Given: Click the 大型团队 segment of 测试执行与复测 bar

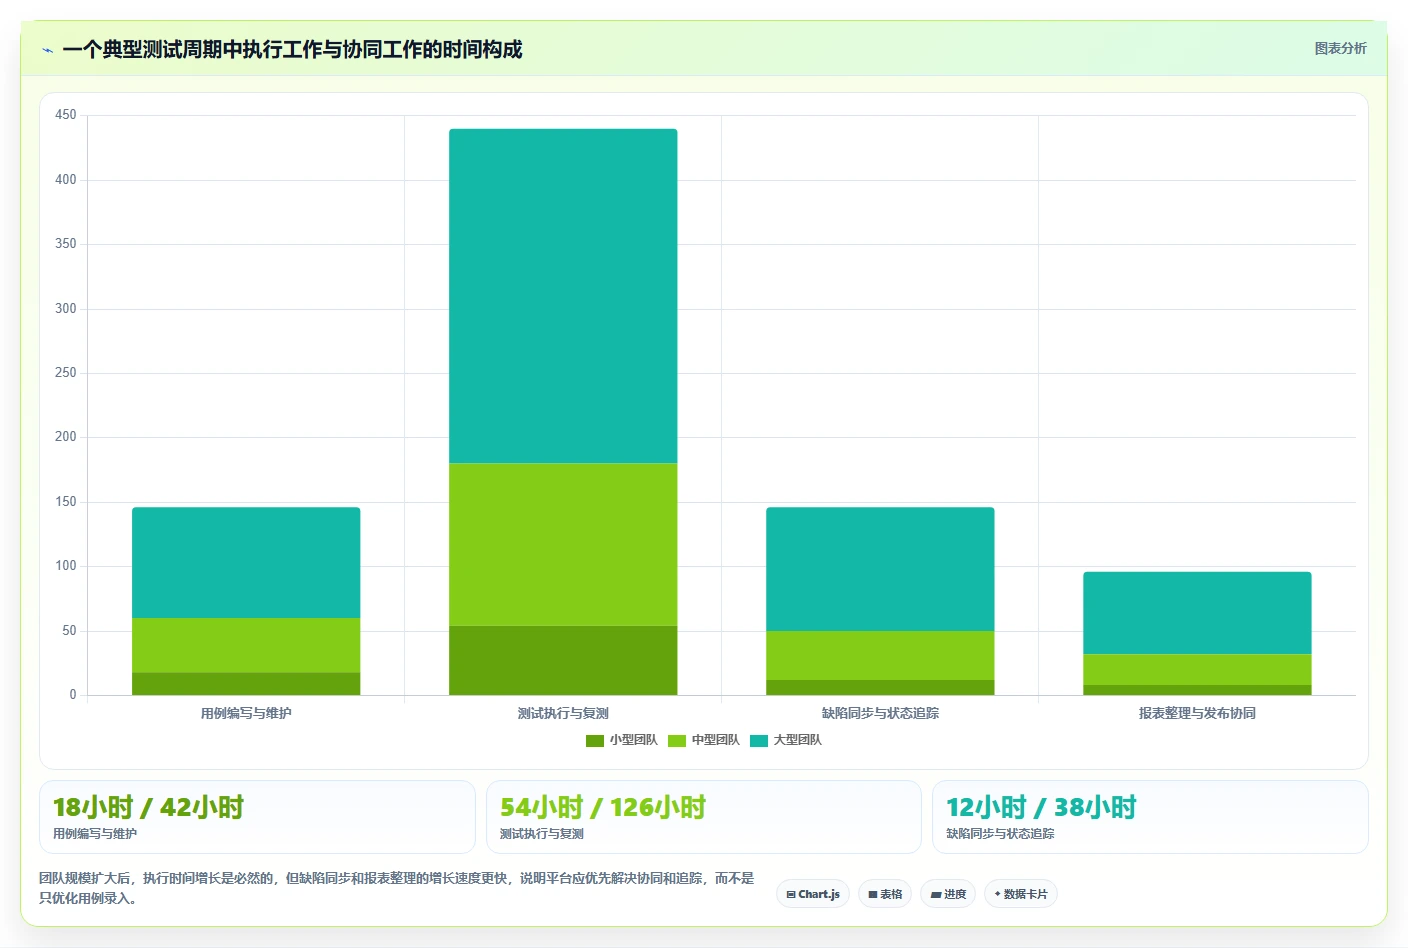Looking at the screenshot, I should 563,296.
